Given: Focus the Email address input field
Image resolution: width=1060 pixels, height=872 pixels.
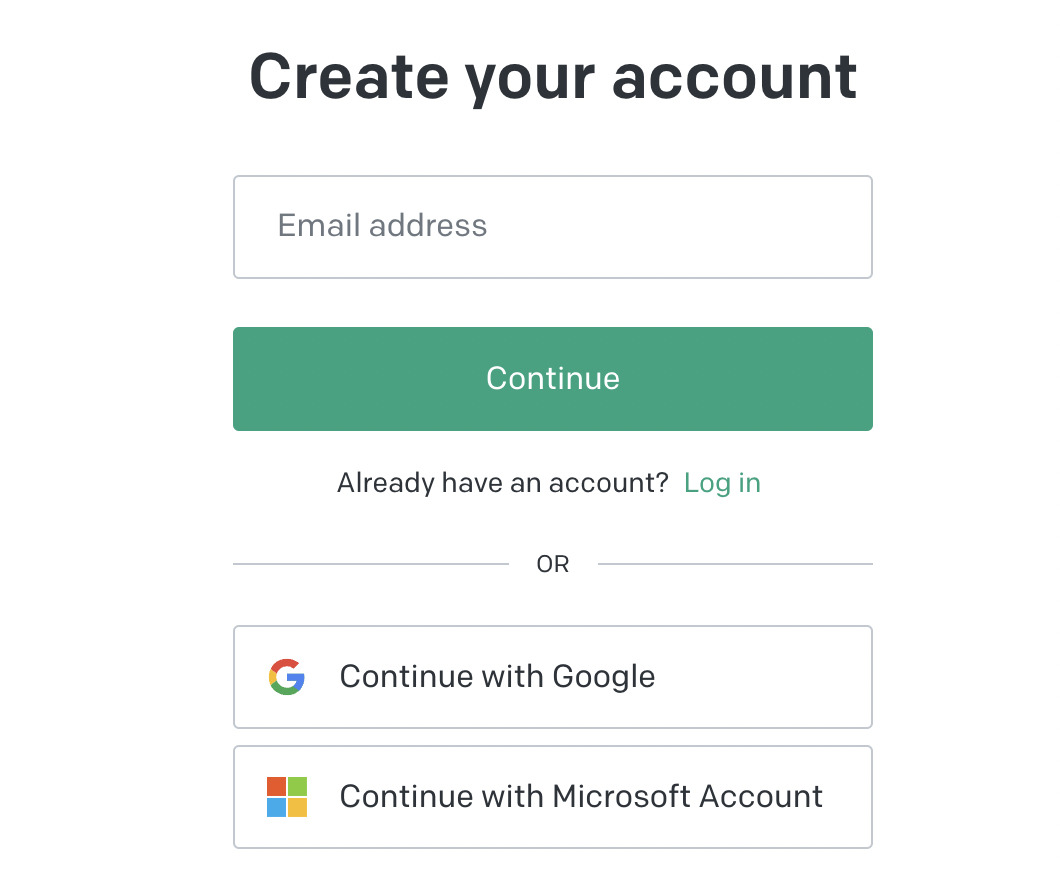Looking at the screenshot, I should point(553,227).
